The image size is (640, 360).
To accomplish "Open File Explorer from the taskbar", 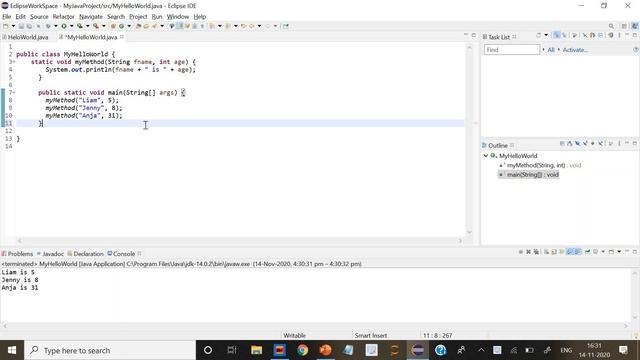I will 256,350.
